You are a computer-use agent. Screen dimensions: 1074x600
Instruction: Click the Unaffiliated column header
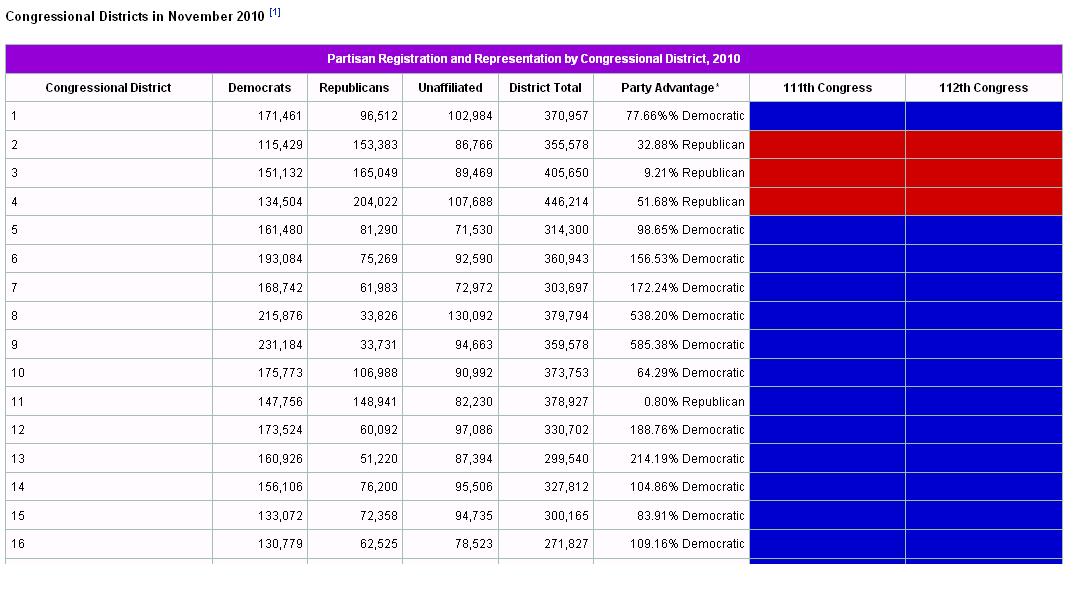coord(450,88)
